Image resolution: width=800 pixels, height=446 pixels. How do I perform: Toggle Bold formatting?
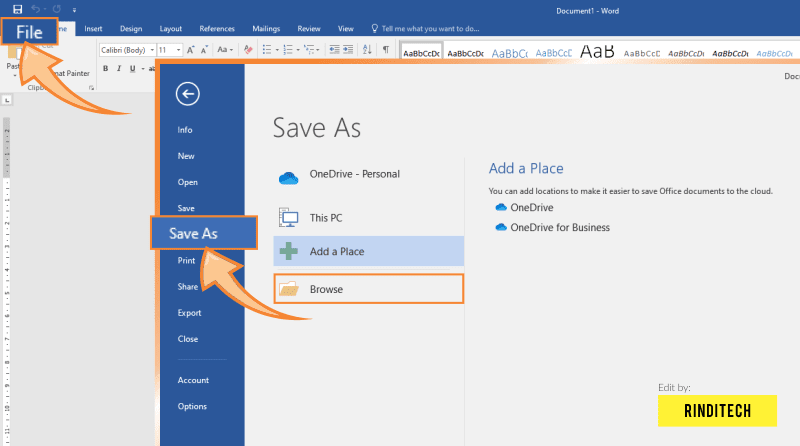[x=106, y=68]
